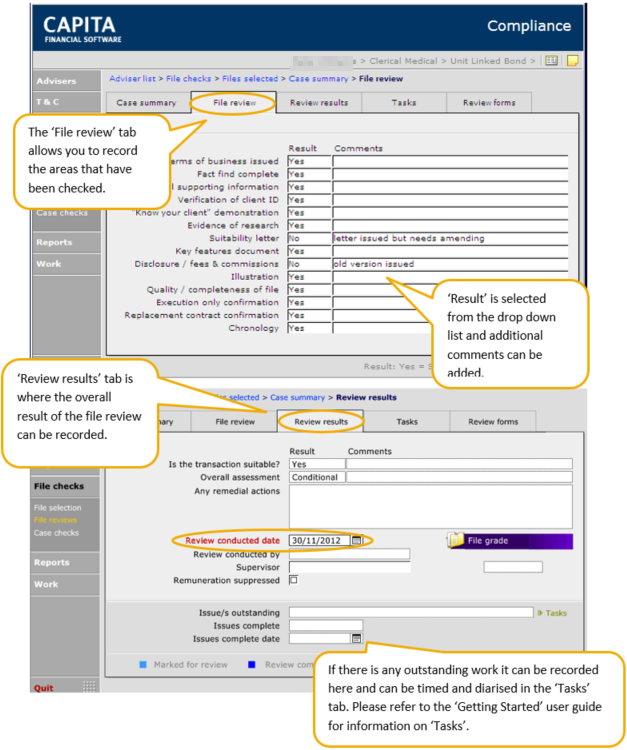Open Result dropdown for Evidence of research
Screen dimensions: 627x750
309,225
